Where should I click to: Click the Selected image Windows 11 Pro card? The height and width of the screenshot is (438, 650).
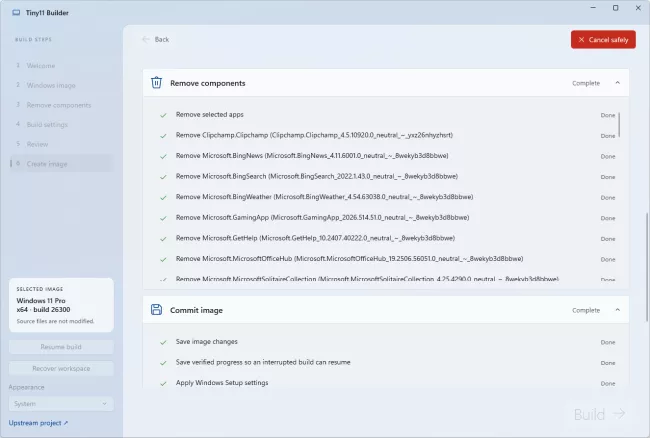[61, 305]
